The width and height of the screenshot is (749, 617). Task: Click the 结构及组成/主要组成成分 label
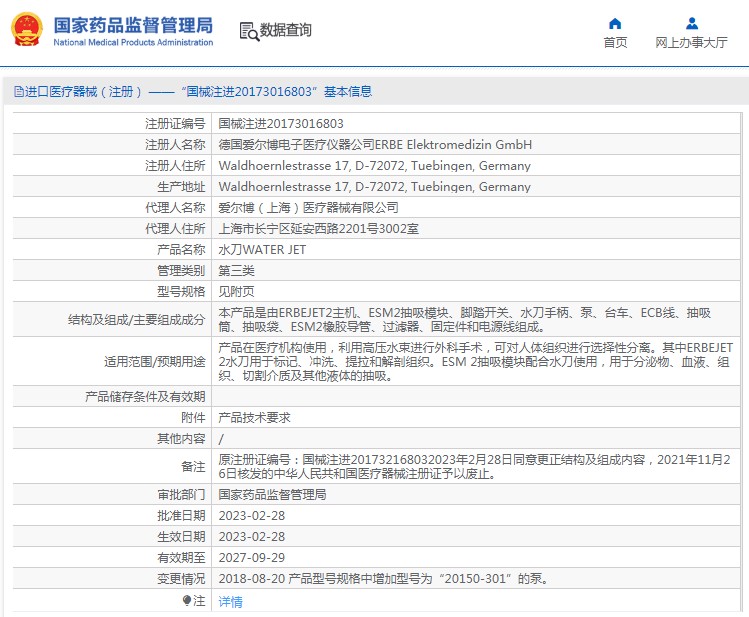(136, 319)
